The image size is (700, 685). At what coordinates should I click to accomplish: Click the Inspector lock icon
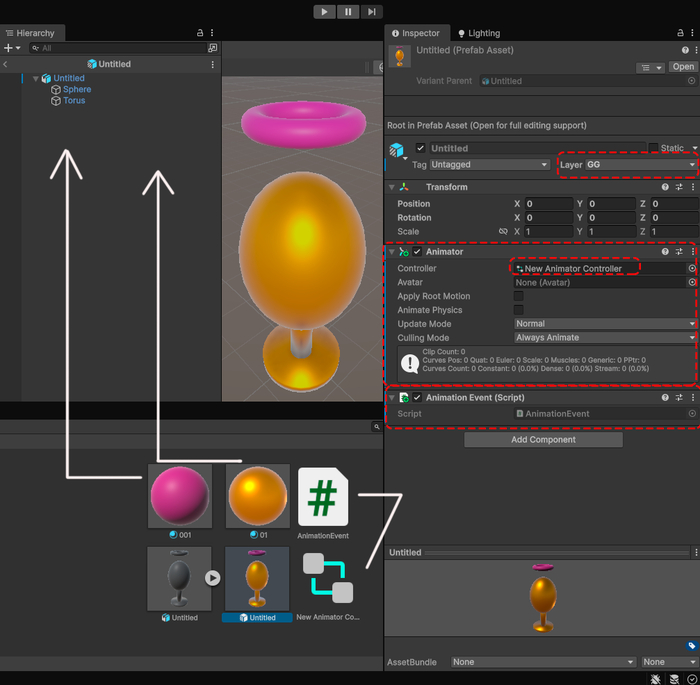tap(677, 33)
